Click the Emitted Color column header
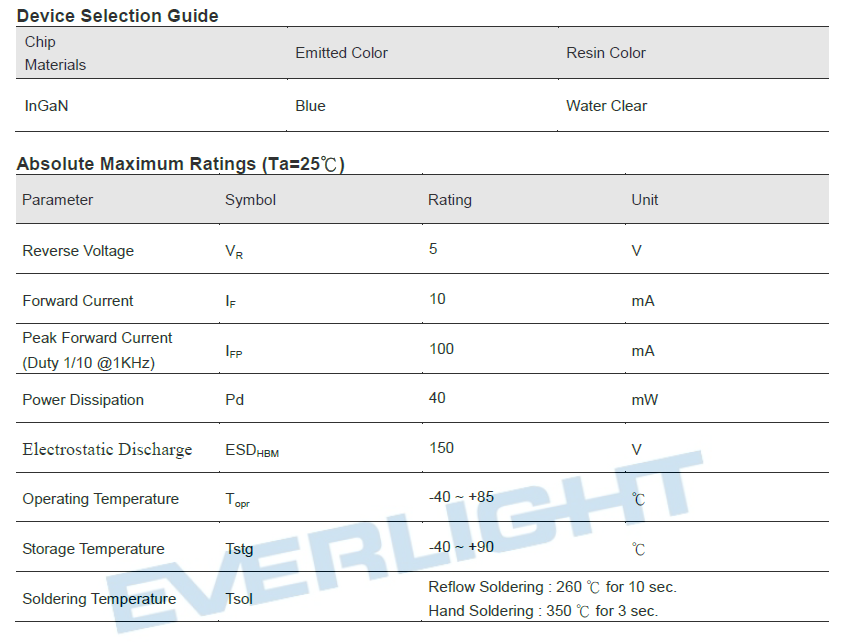 (x=341, y=53)
